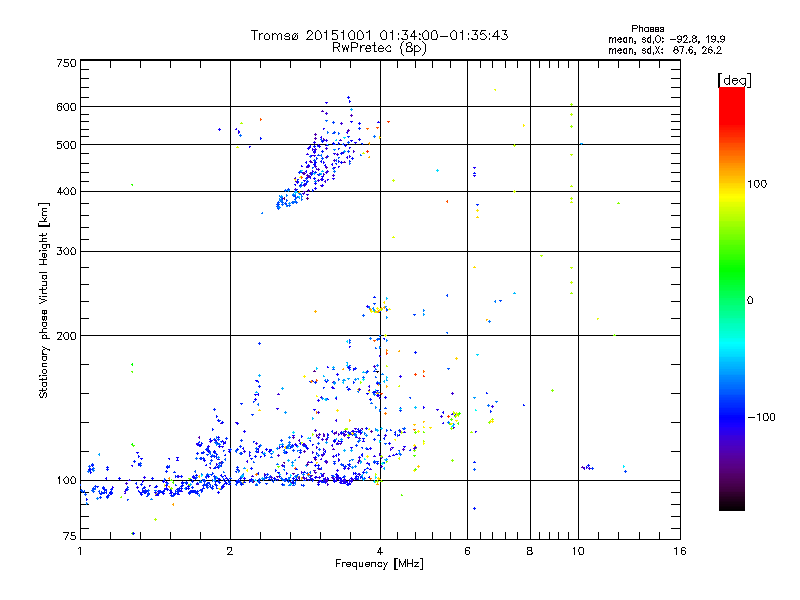Click the phase colorbar gradient
This screenshot has height=600, width=800.
732,298
